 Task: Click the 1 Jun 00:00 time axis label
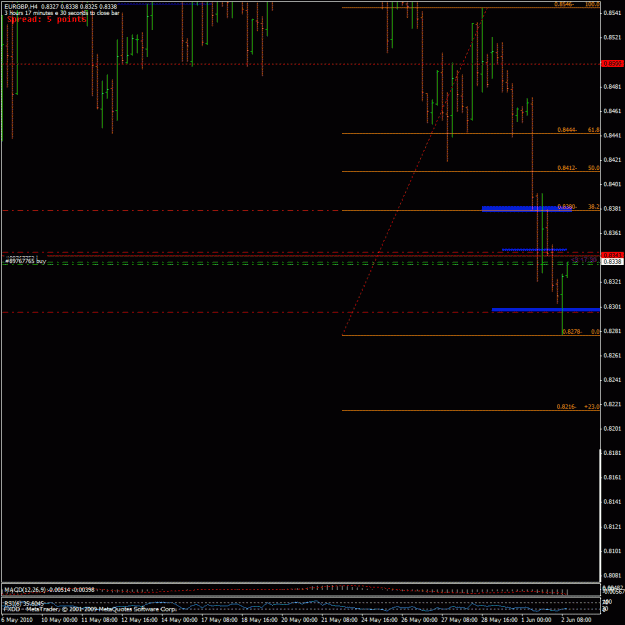(x=537, y=620)
